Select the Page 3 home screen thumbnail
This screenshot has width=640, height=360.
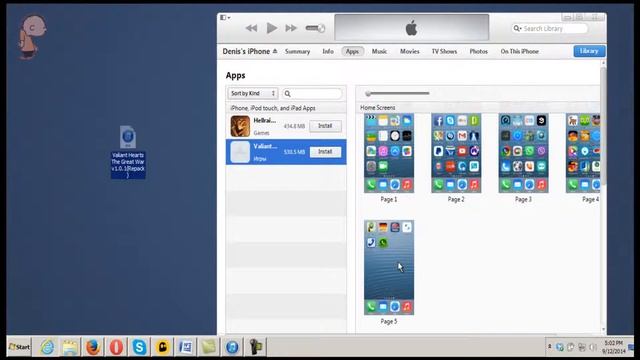coord(523,153)
